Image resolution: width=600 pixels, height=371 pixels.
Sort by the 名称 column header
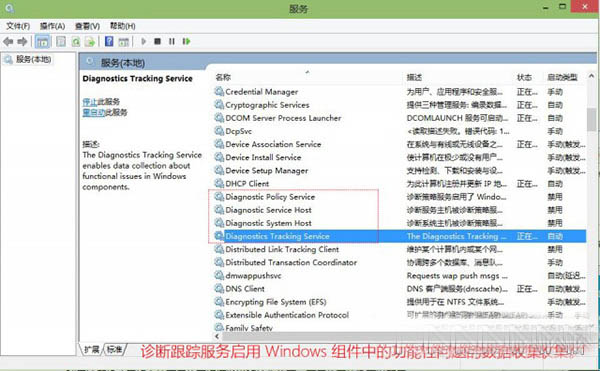click(223, 77)
